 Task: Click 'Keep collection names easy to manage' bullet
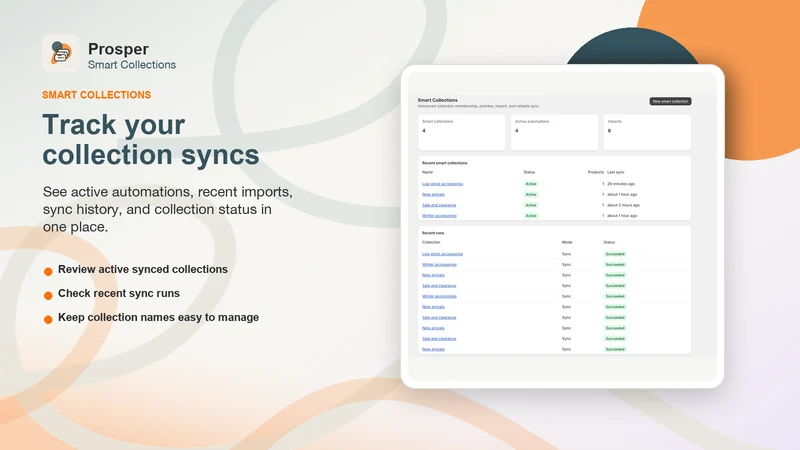(x=159, y=317)
